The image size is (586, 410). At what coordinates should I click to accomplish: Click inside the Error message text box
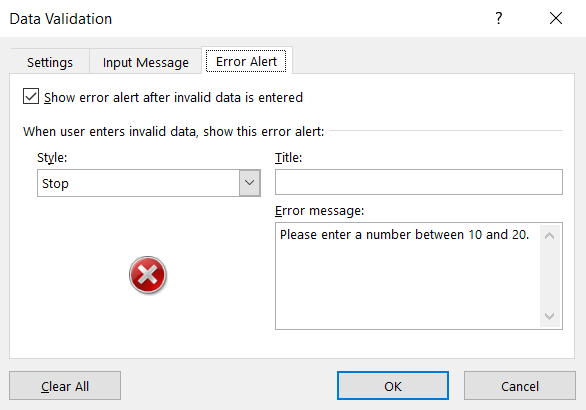pyautogui.click(x=408, y=276)
